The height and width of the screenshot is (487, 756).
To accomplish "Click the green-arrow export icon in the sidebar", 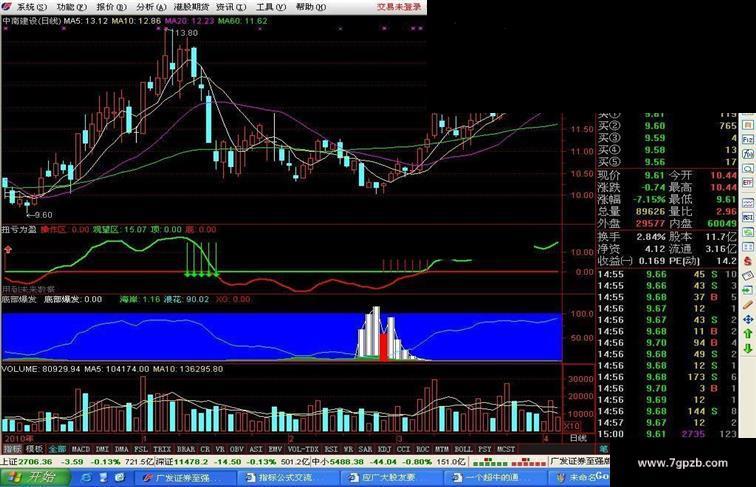I will point(747,290).
